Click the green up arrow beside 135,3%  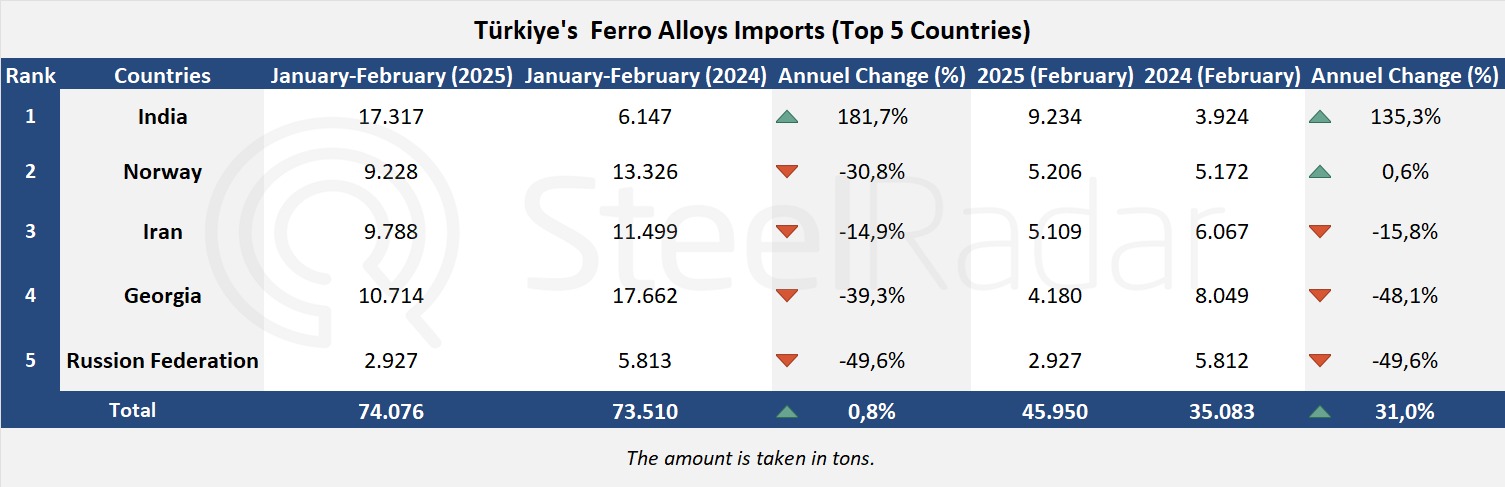click(x=1320, y=117)
